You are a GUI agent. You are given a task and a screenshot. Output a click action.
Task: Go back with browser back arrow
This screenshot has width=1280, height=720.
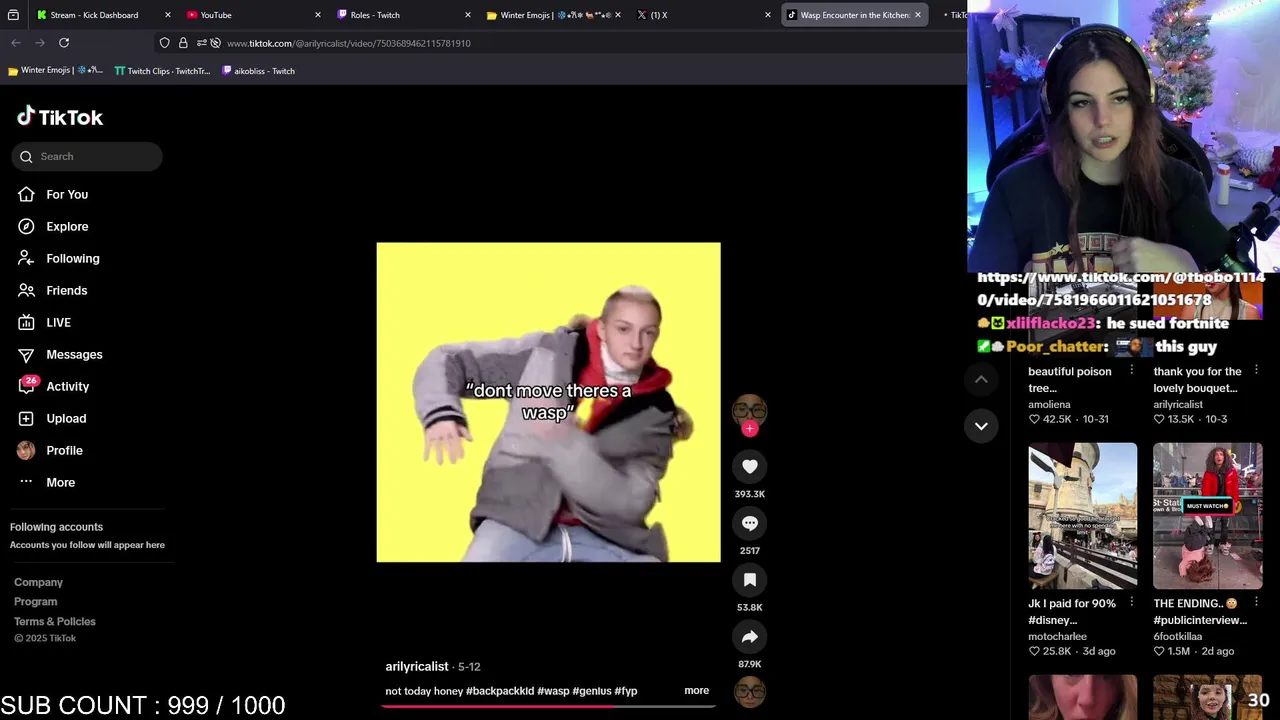16,43
